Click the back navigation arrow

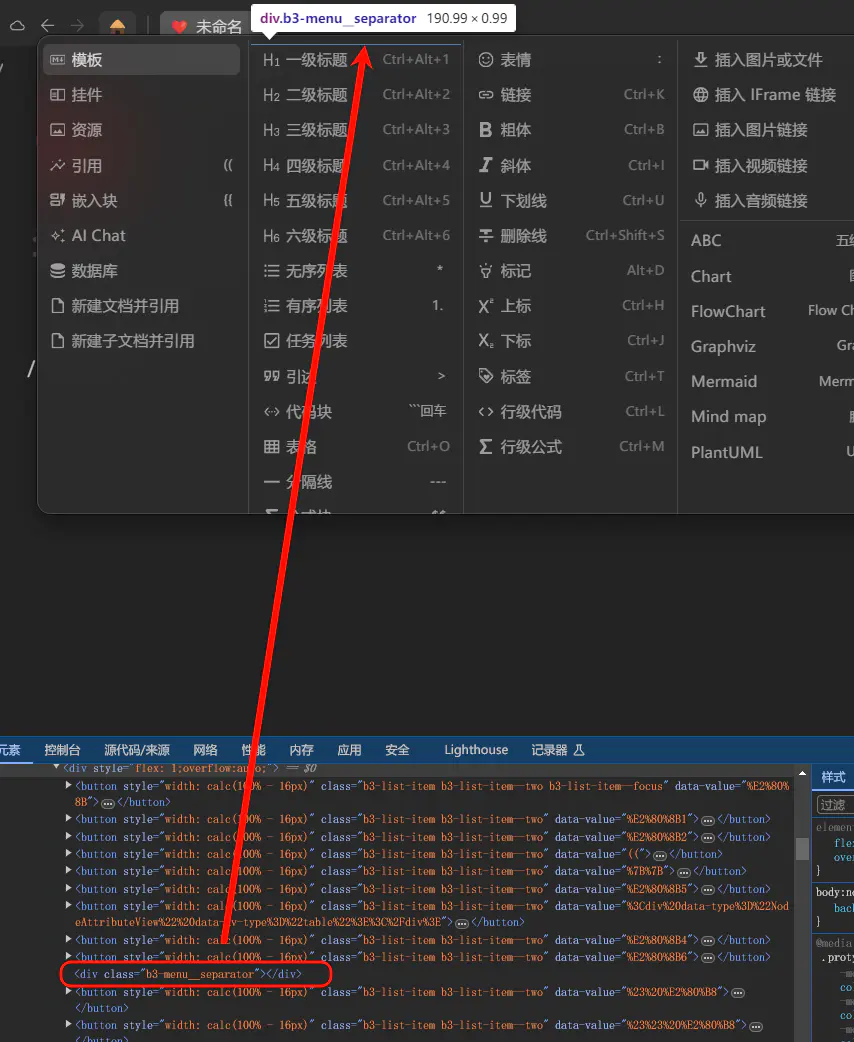(x=47, y=26)
